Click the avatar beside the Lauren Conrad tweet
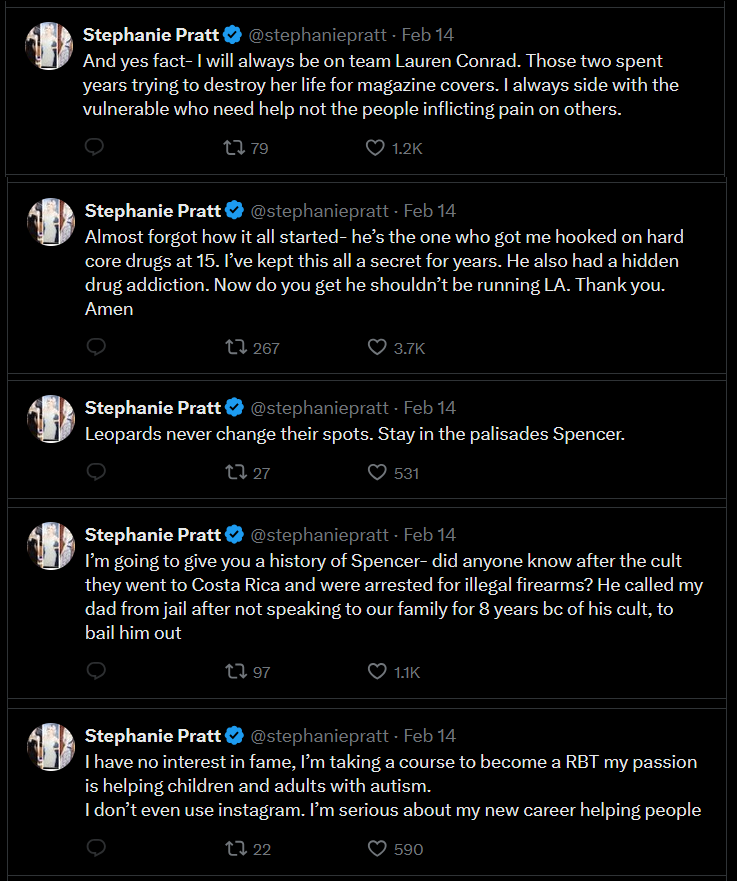The height and width of the screenshot is (881, 737). tap(48, 45)
